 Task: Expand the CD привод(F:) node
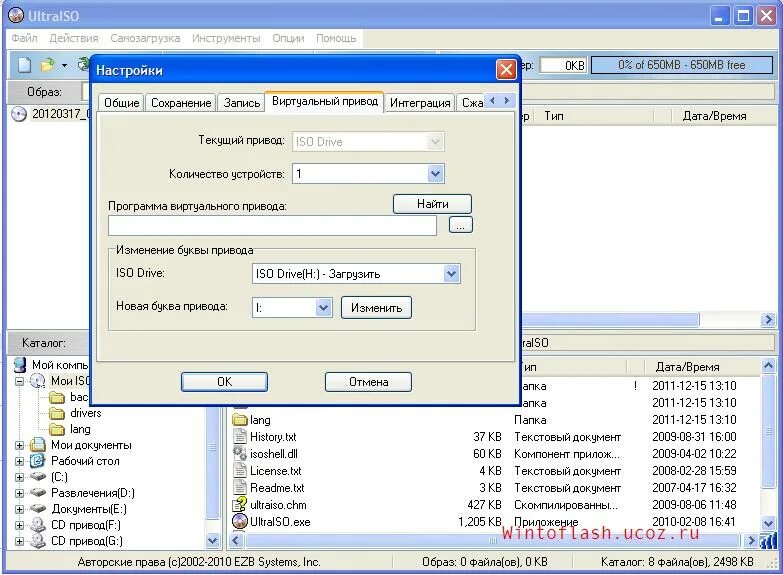click(x=19, y=525)
